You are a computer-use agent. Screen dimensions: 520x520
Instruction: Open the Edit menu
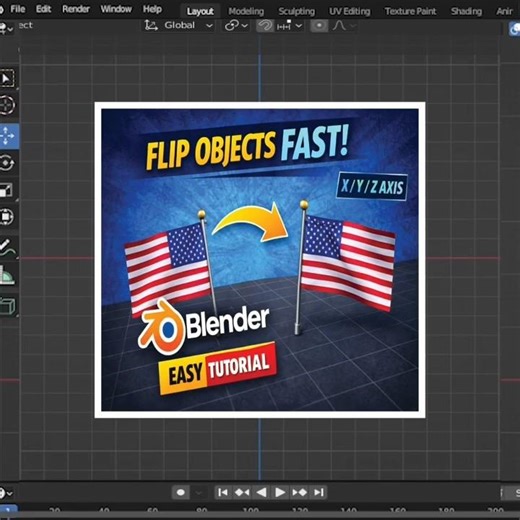click(43, 9)
